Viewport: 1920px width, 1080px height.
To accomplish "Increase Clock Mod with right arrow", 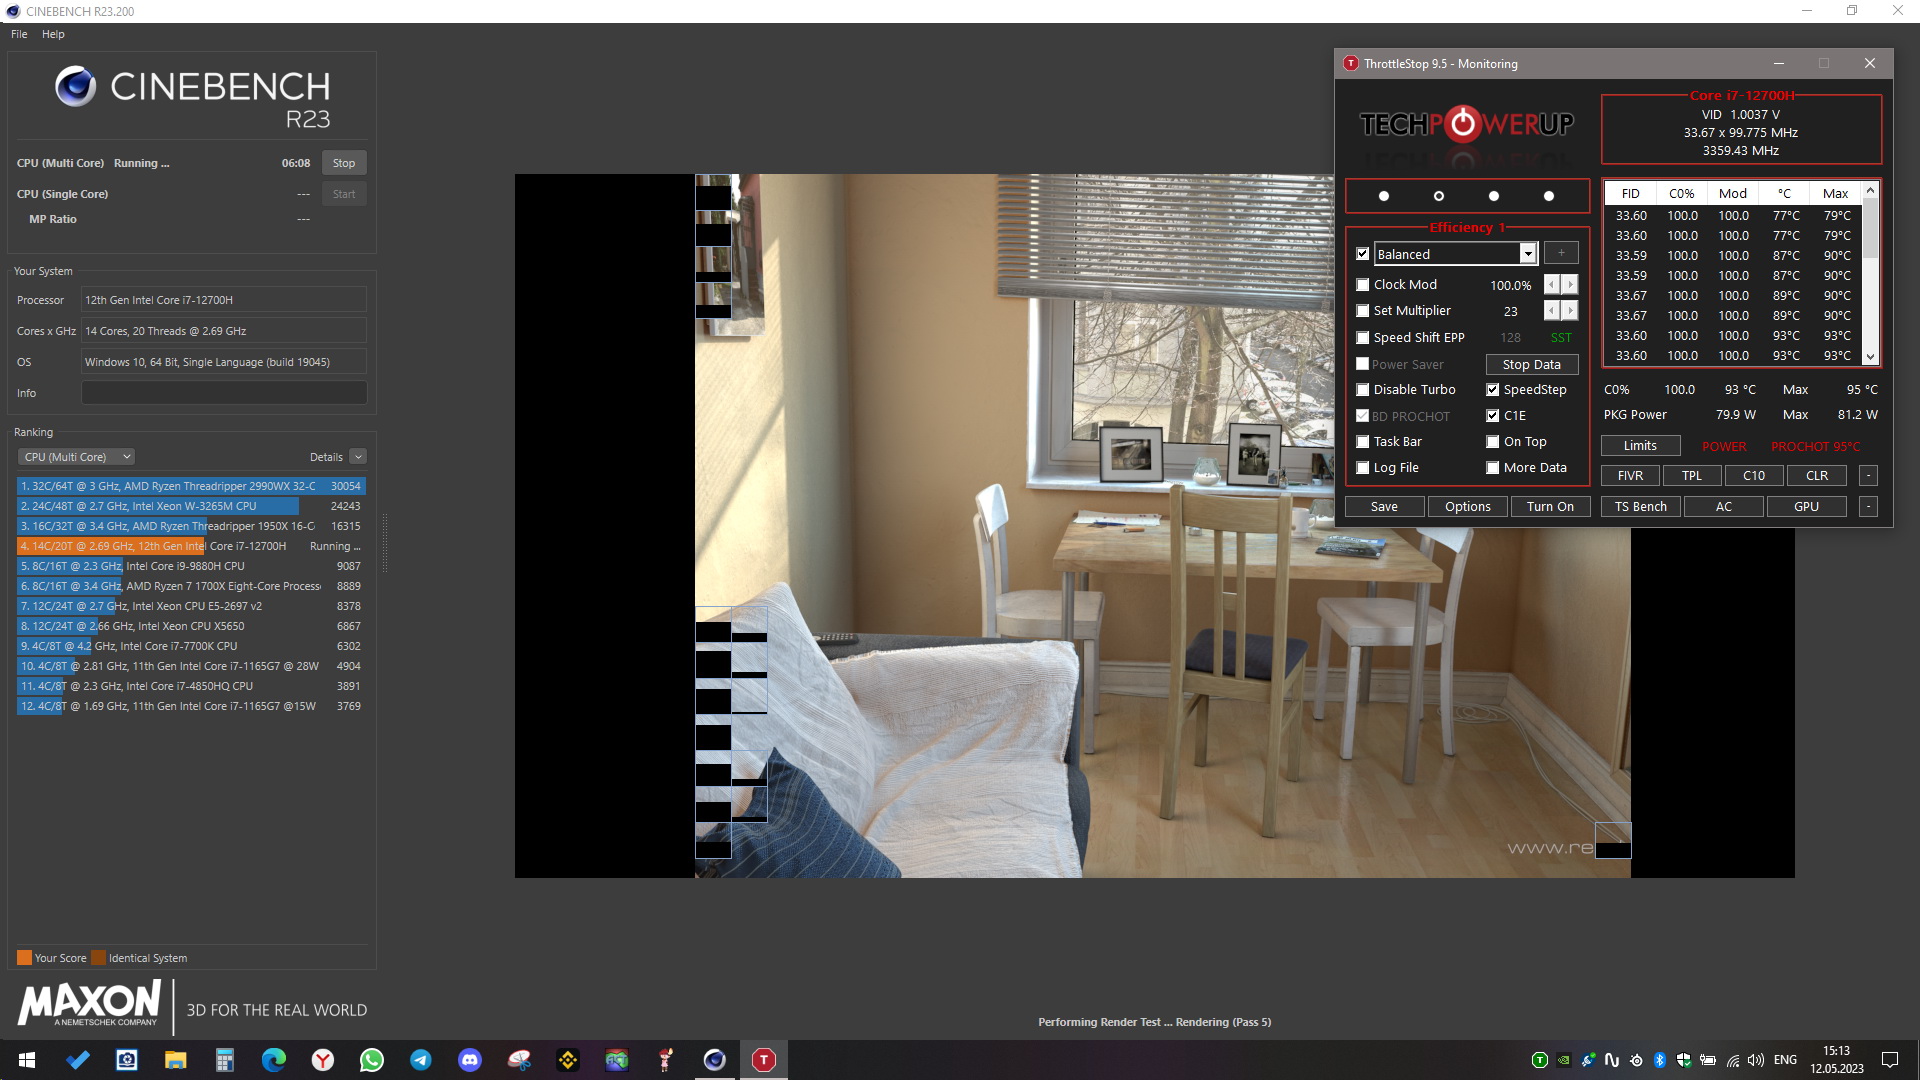I will click(1570, 285).
